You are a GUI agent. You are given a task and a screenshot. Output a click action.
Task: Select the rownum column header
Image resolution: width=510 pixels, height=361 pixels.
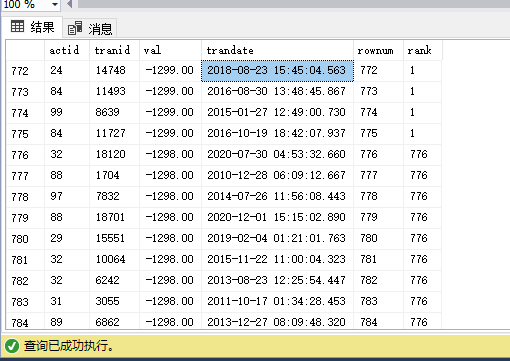[378, 50]
